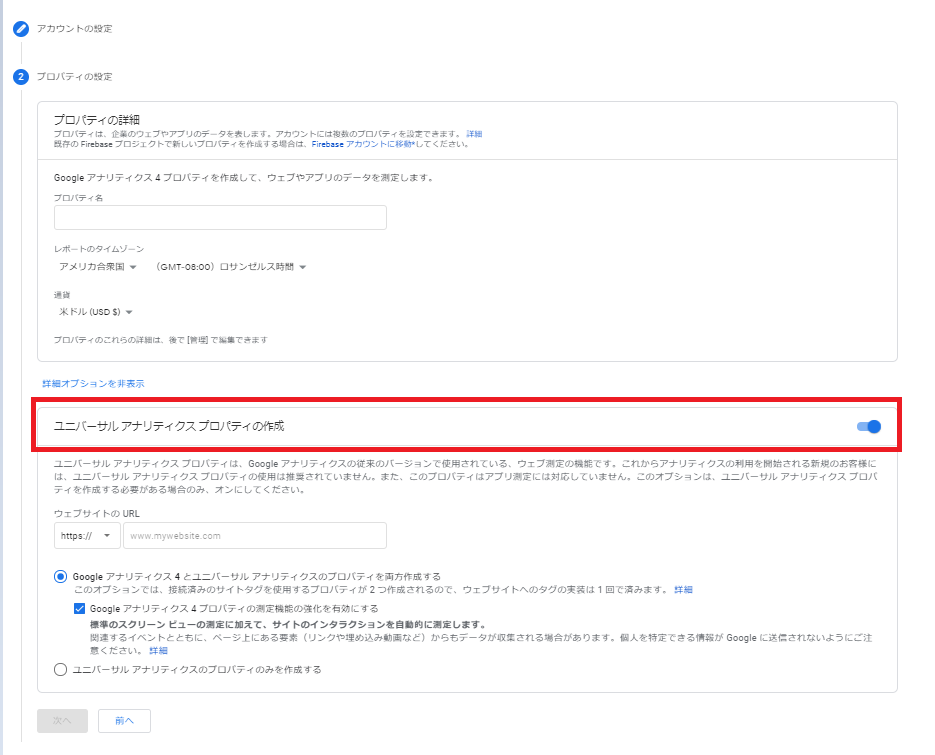Select the プロパティの設定 step label

pyautogui.click(x=74, y=77)
